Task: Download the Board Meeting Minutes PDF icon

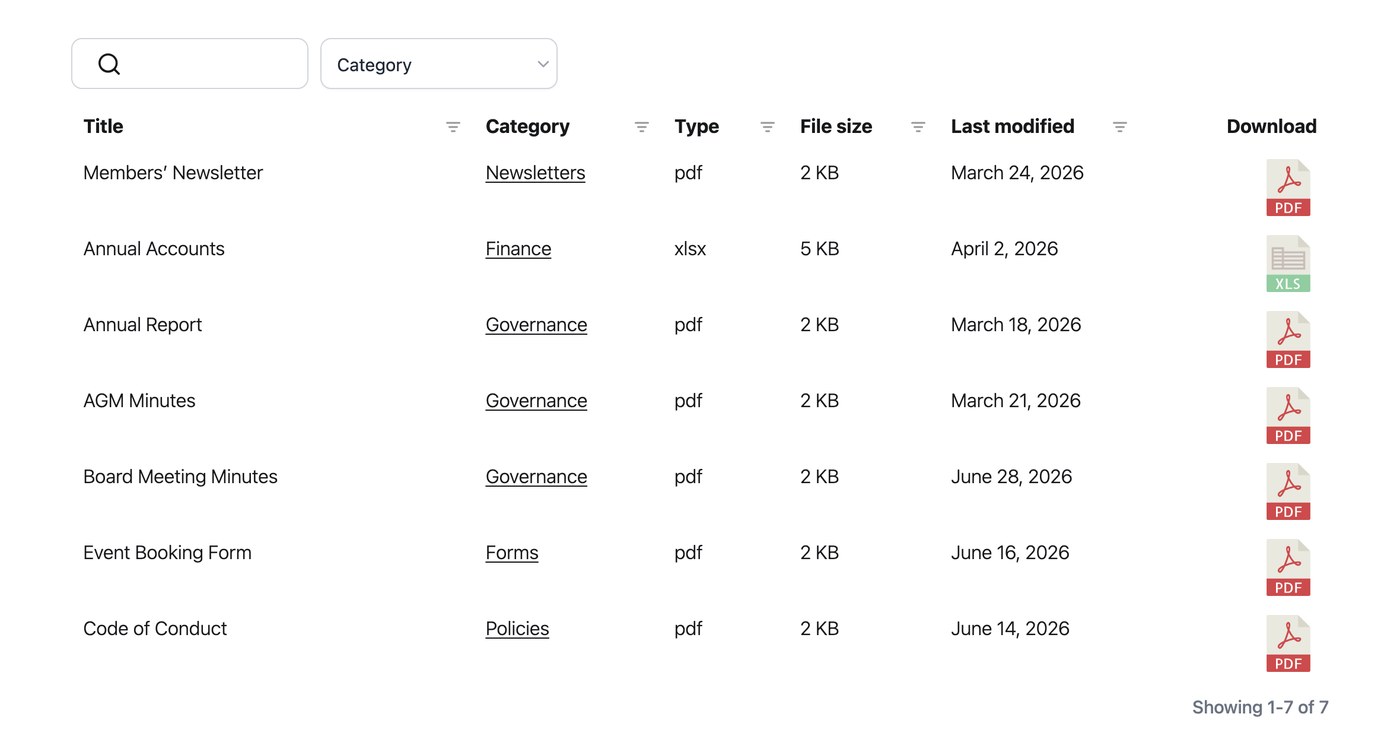Action: tap(1288, 492)
